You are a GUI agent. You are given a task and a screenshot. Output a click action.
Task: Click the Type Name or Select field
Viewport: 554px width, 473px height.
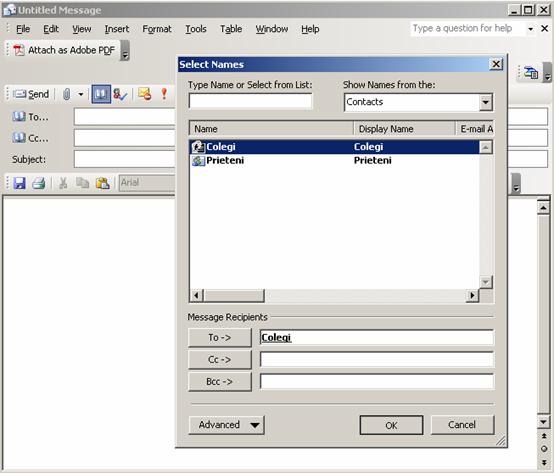[251, 102]
